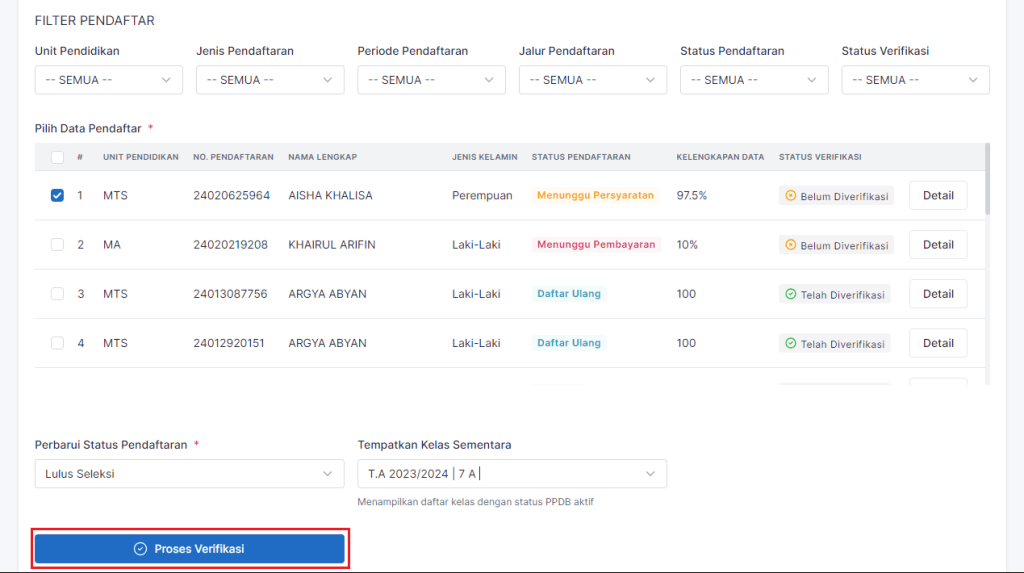Open Perbarui Status Pendaftaran dropdown
The image size is (1024, 573).
pos(189,474)
